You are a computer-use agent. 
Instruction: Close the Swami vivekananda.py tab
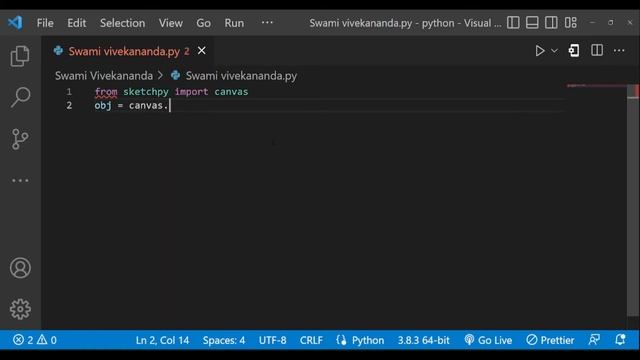[202, 51]
